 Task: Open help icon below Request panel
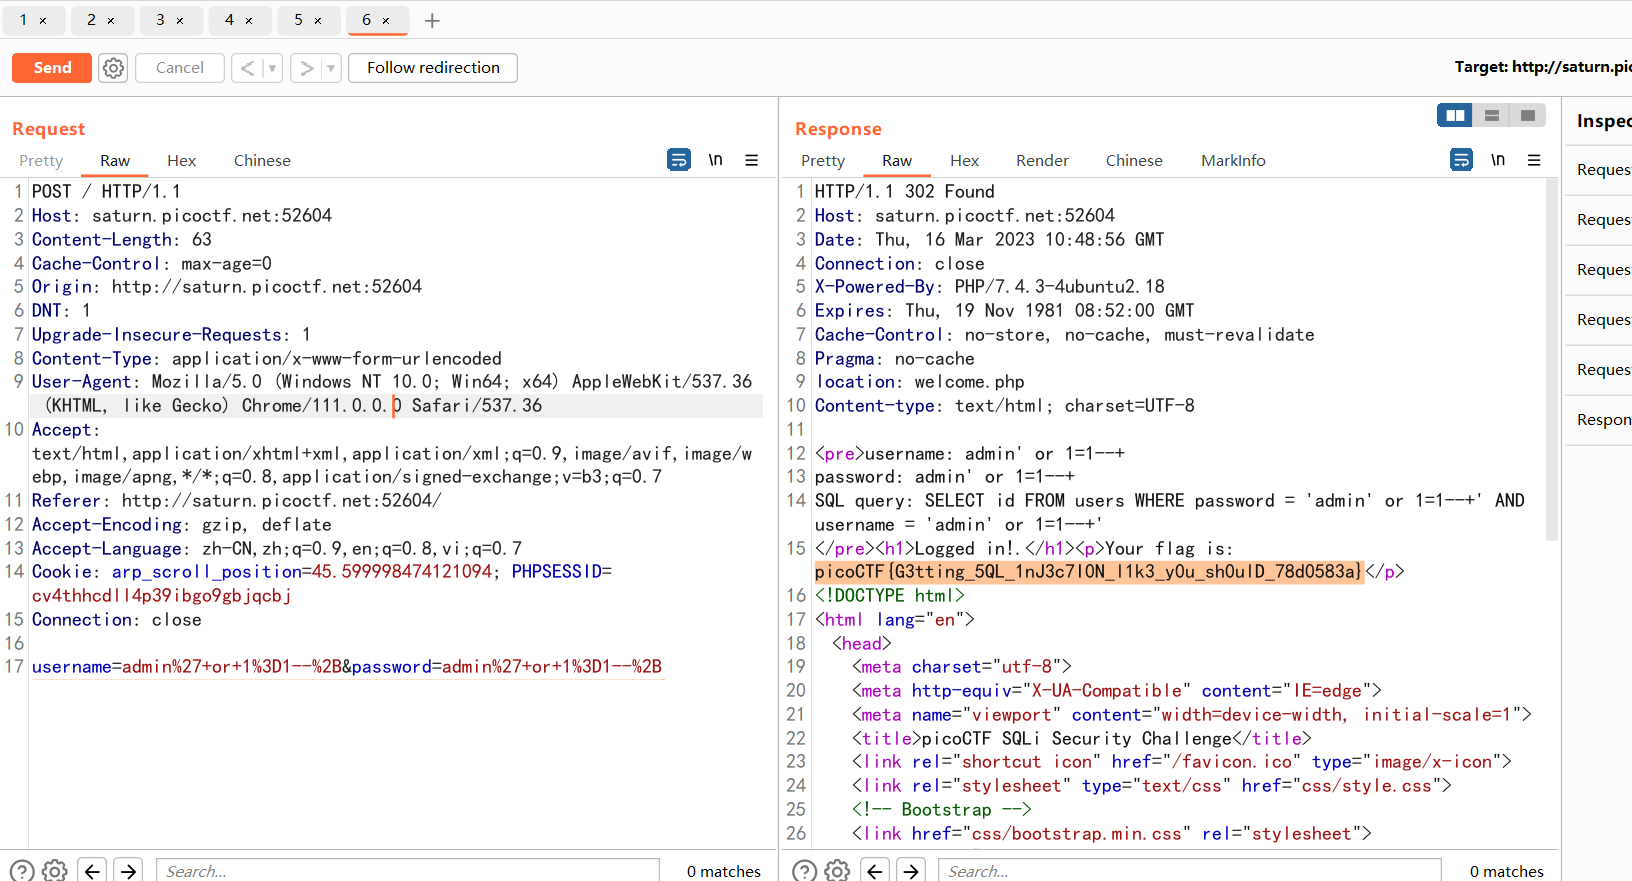[x=22, y=871]
